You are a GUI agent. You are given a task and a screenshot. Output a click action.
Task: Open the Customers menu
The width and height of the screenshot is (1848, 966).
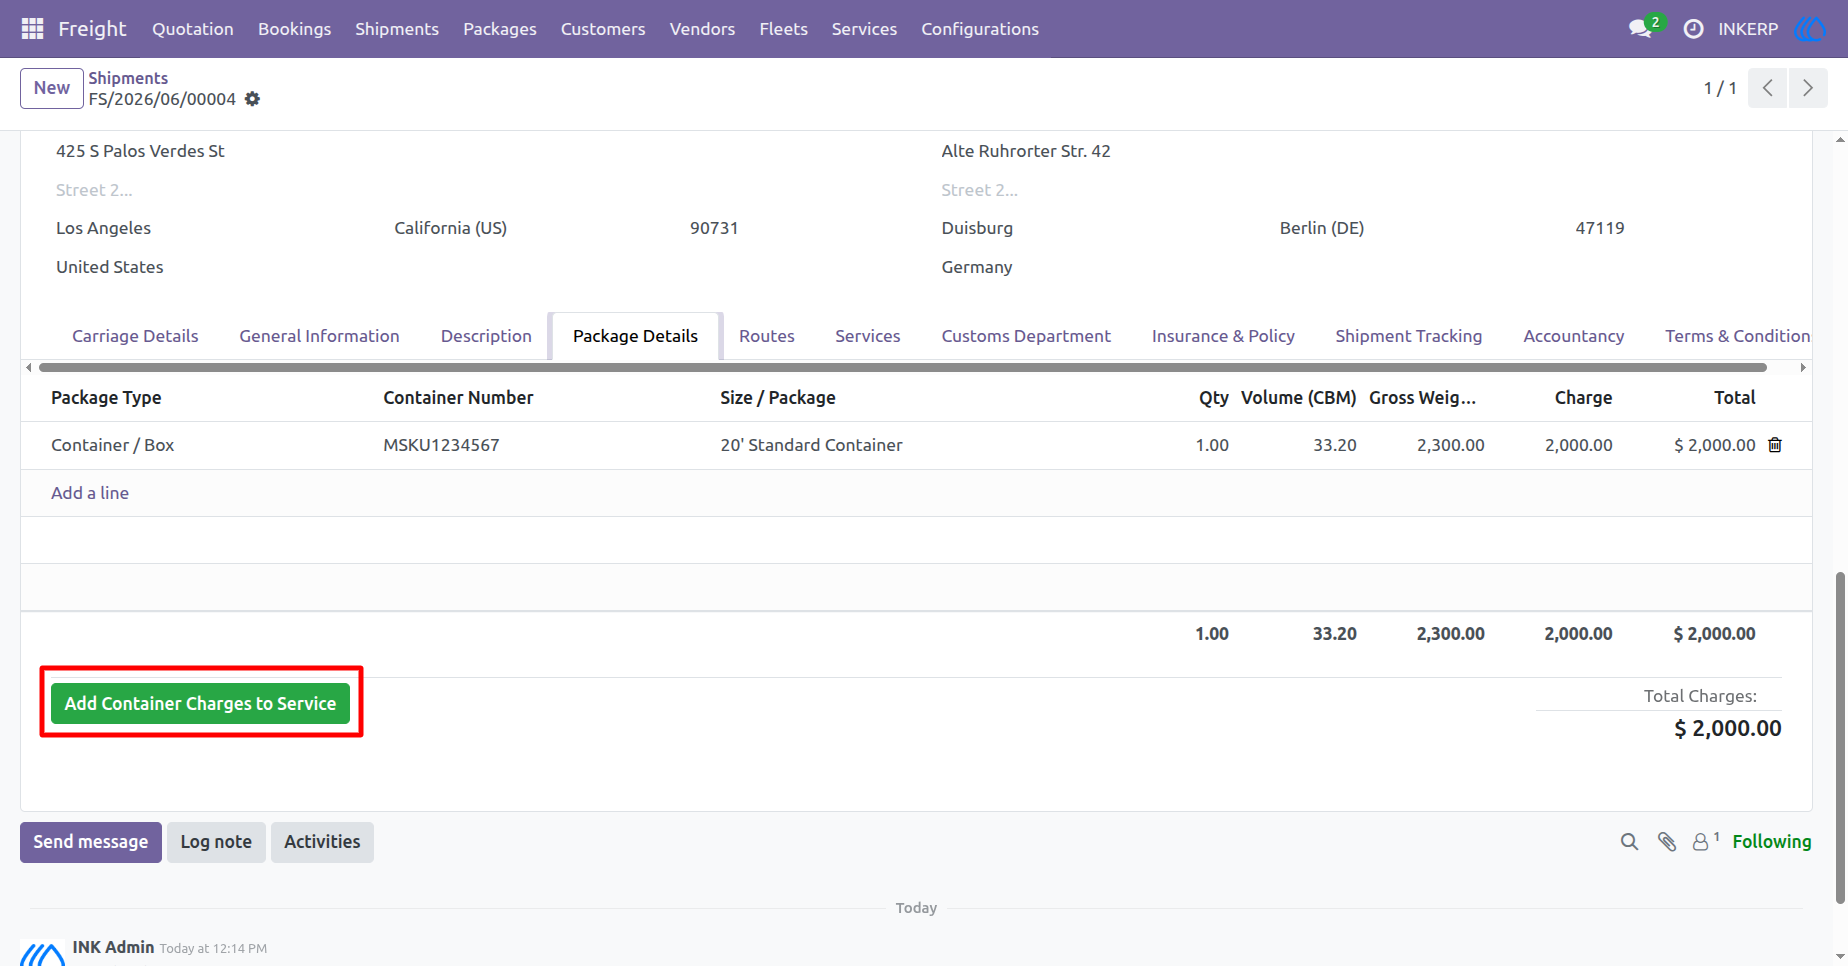pyautogui.click(x=603, y=29)
